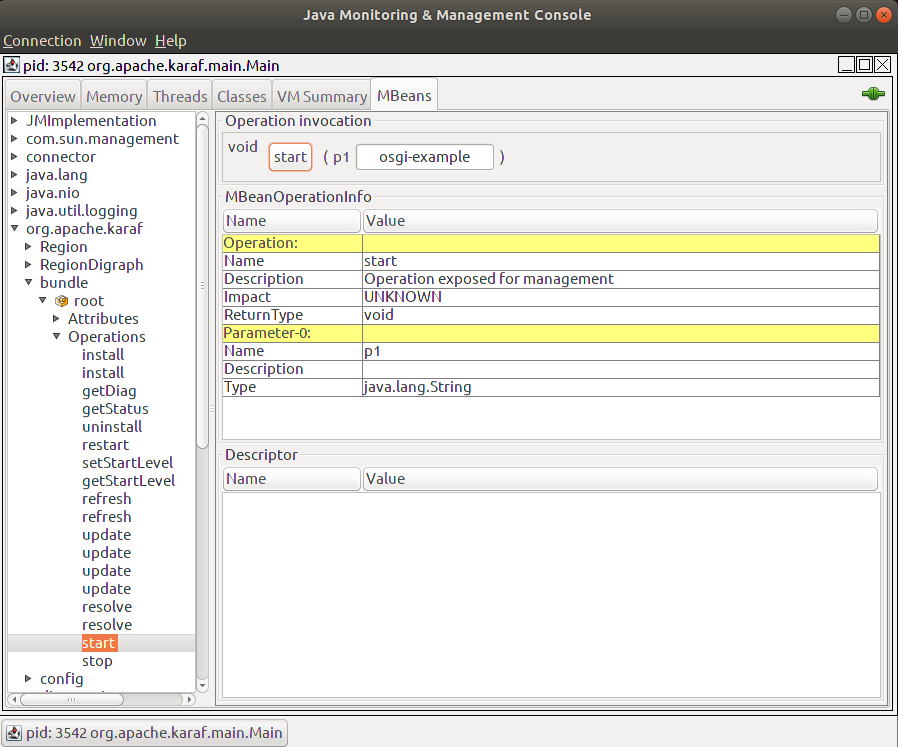Minimize the internal pid 3542 frame

(846, 65)
